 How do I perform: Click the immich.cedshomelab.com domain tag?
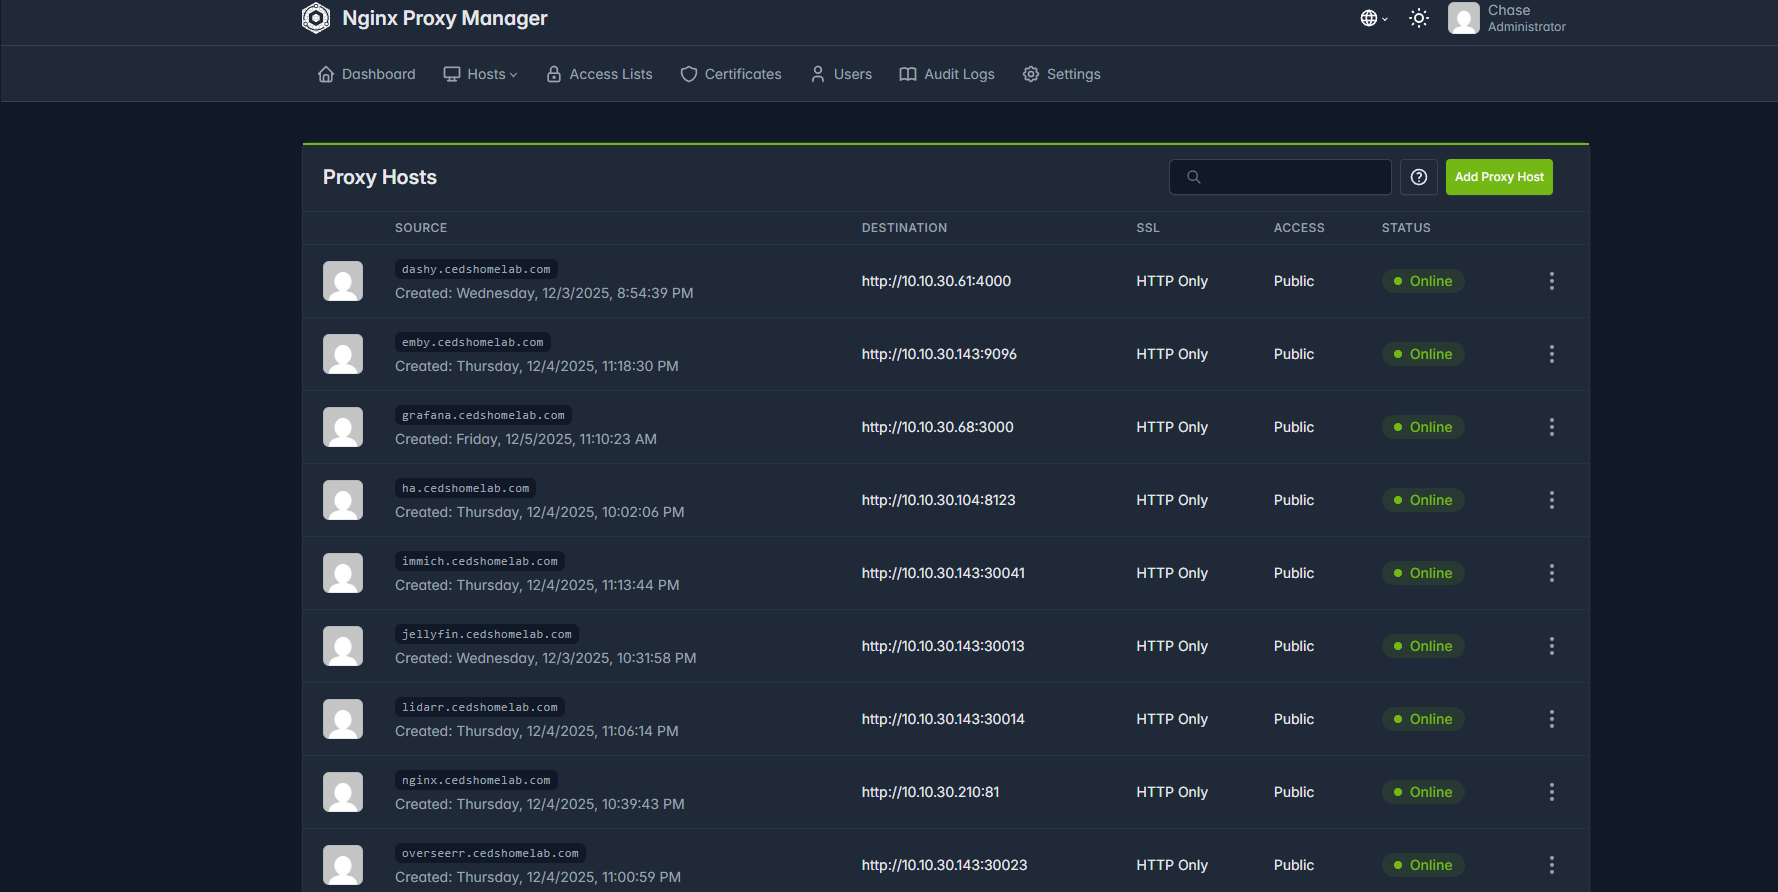click(x=480, y=561)
